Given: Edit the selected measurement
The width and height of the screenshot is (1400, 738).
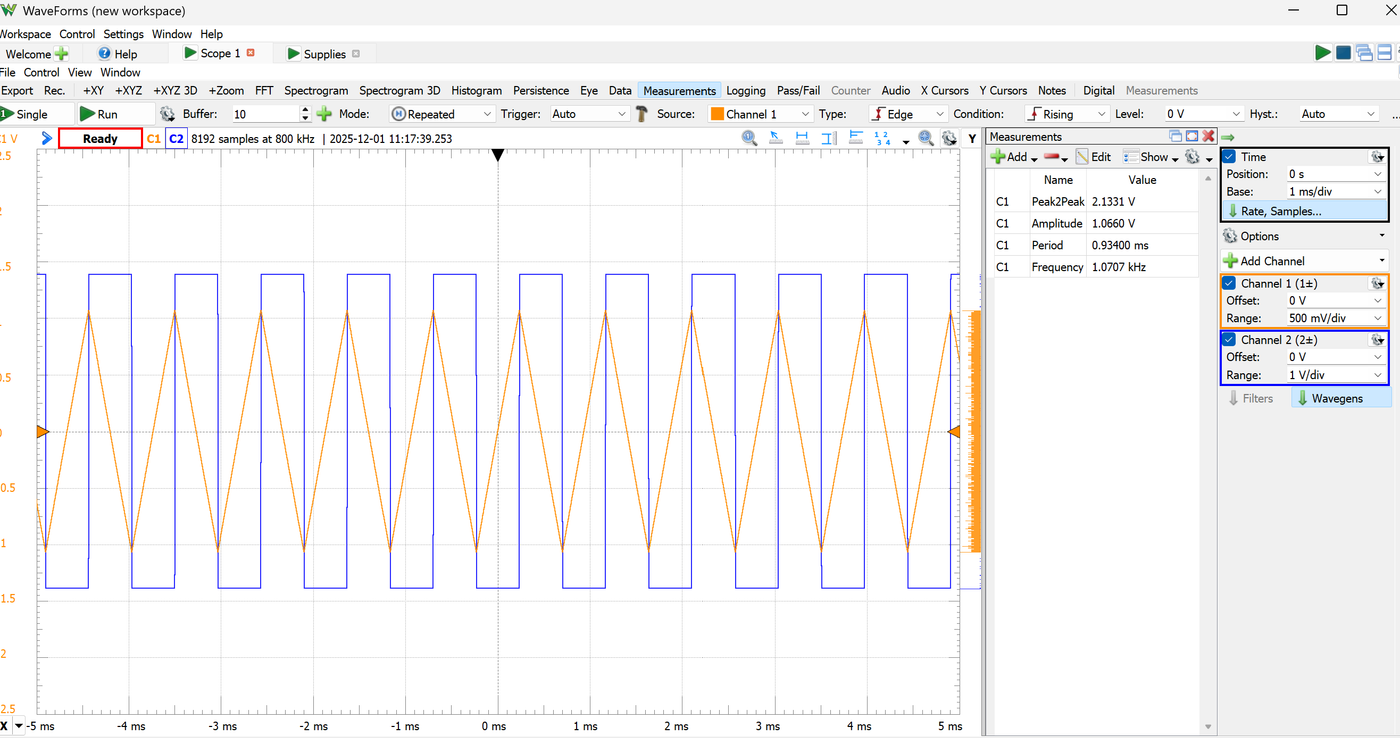Looking at the screenshot, I should pyautogui.click(x=1093, y=157).
